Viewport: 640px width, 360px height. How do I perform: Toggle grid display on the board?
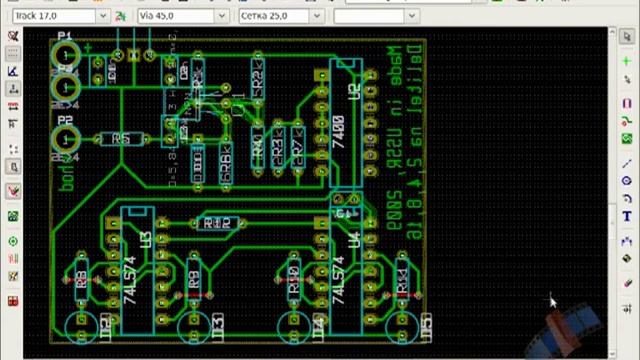(x=13, y=53)
